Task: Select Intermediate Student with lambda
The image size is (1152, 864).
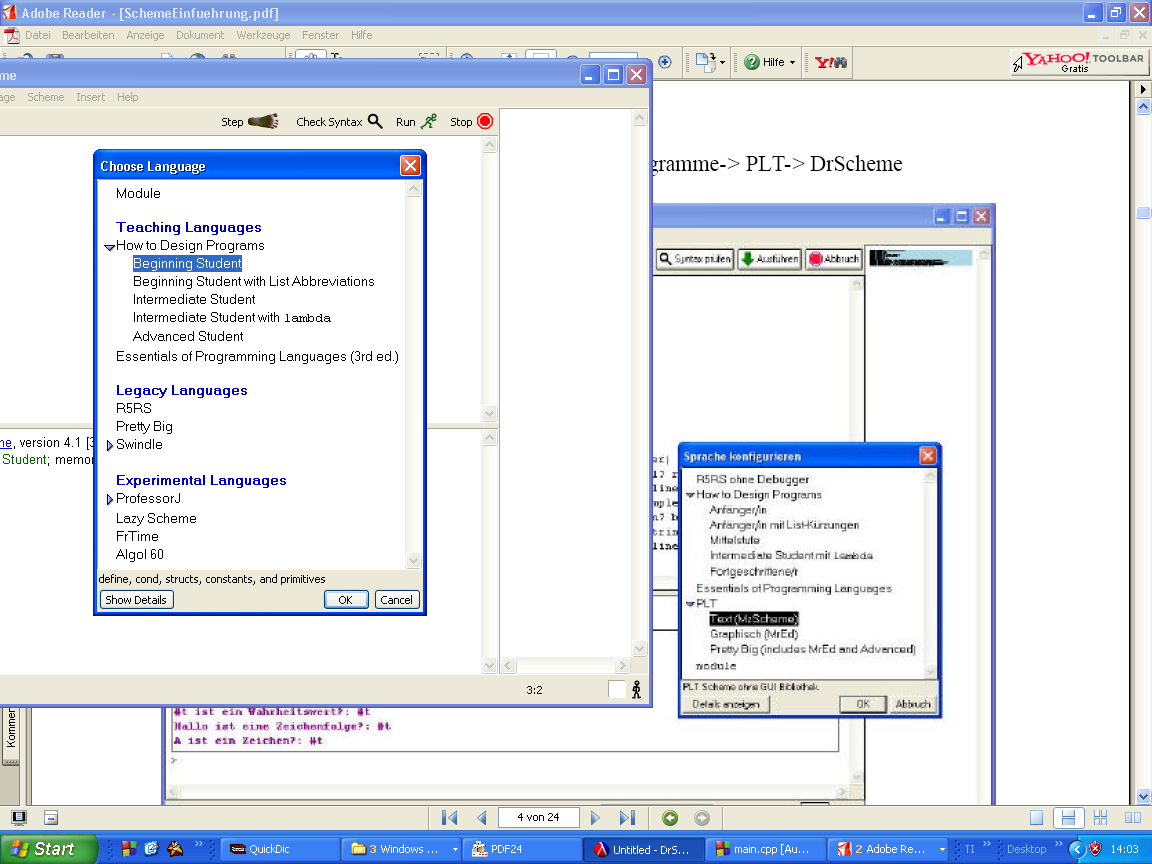Action: pos(231,317)
